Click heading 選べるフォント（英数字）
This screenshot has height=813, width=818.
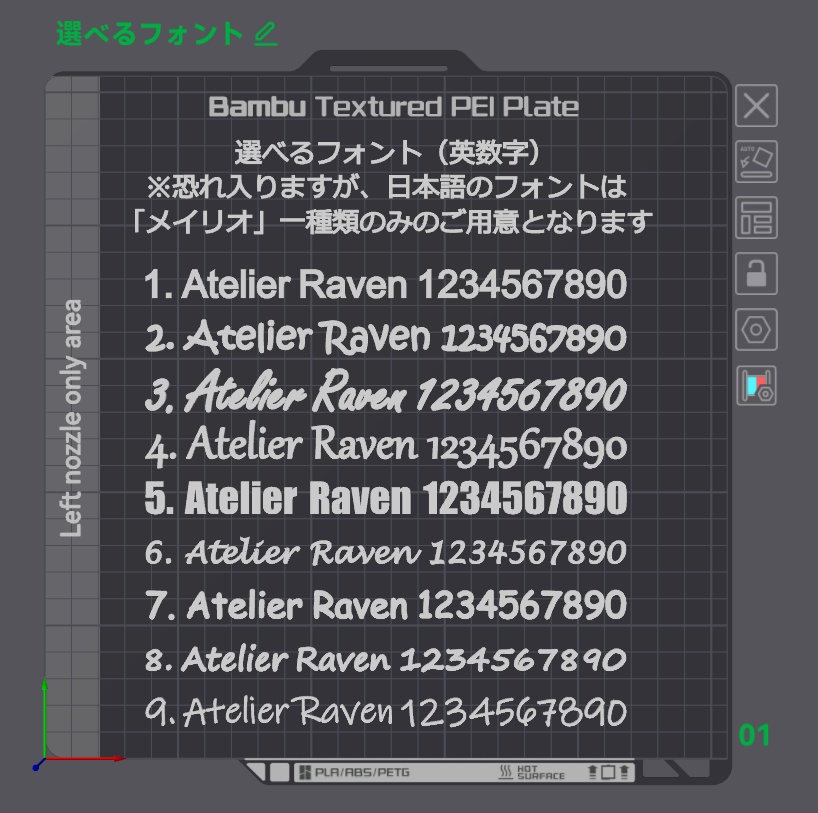click(x=387, y=152)
